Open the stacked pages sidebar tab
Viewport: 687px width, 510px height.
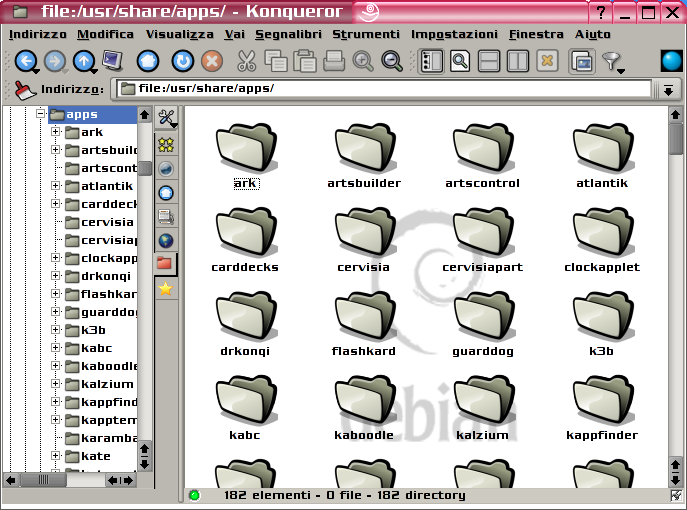pyautogui.click(x=166, y=217)
